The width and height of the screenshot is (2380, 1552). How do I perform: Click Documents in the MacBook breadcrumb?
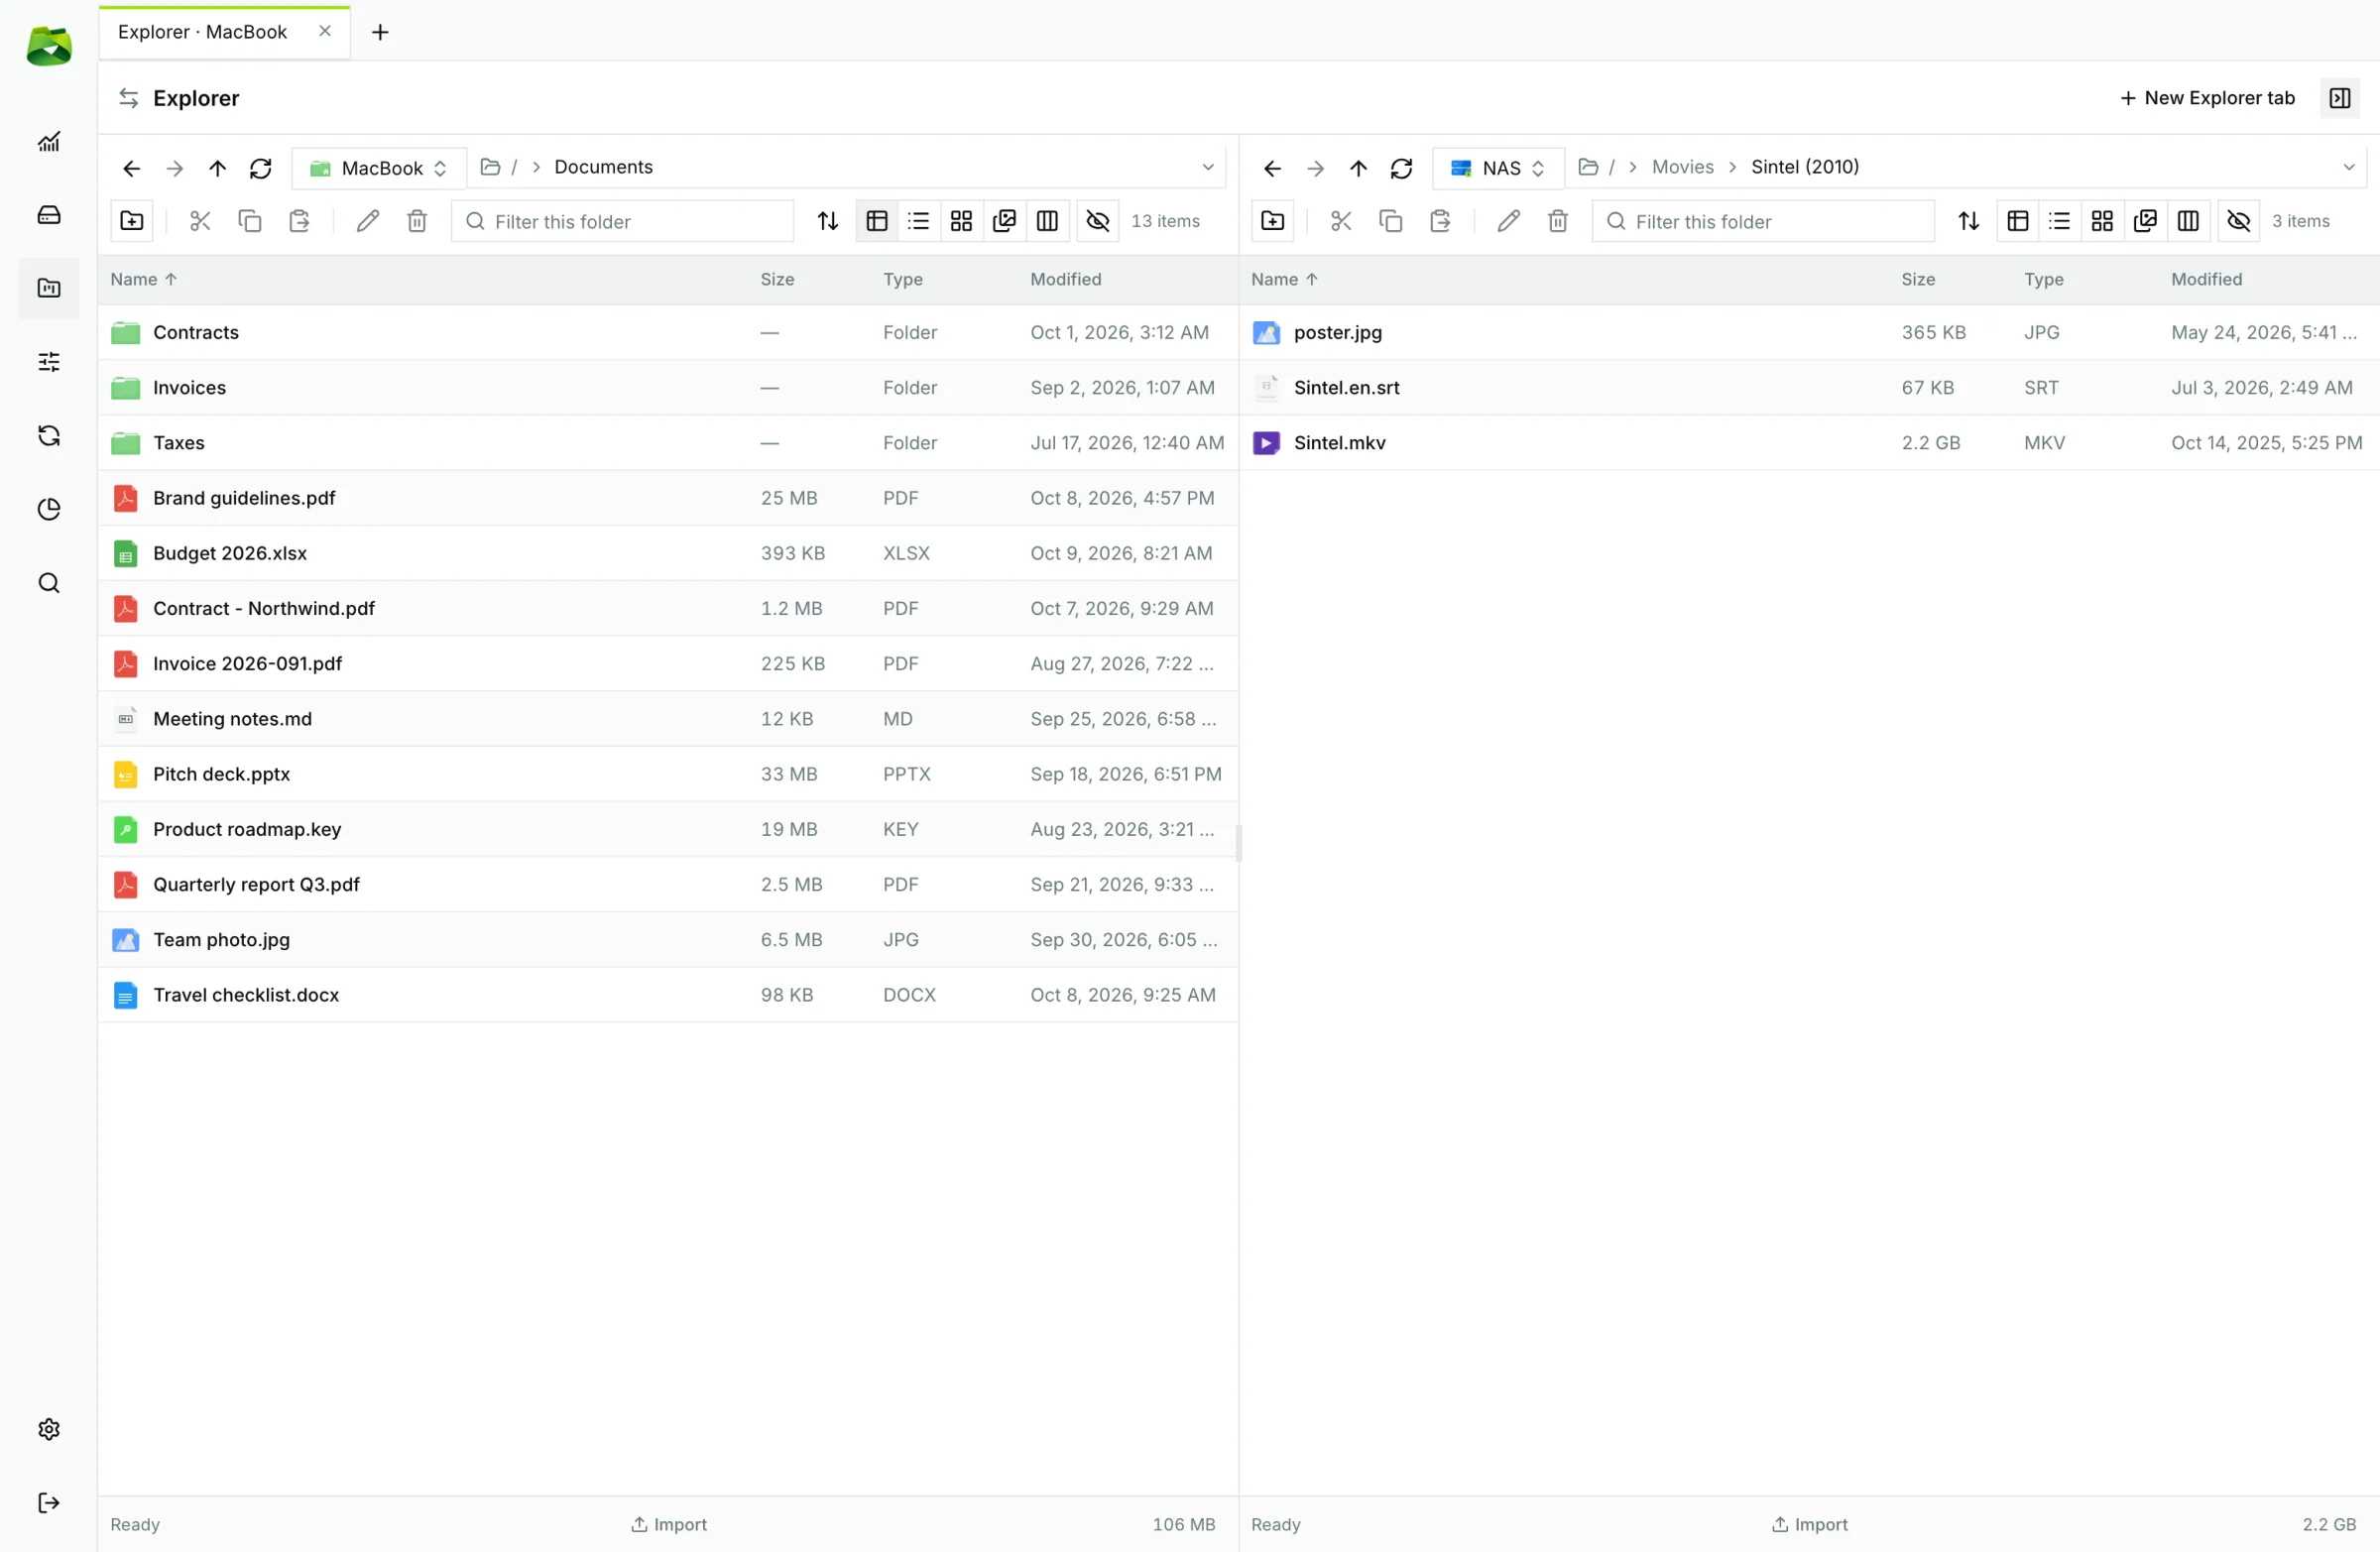(x=603, y=167)
